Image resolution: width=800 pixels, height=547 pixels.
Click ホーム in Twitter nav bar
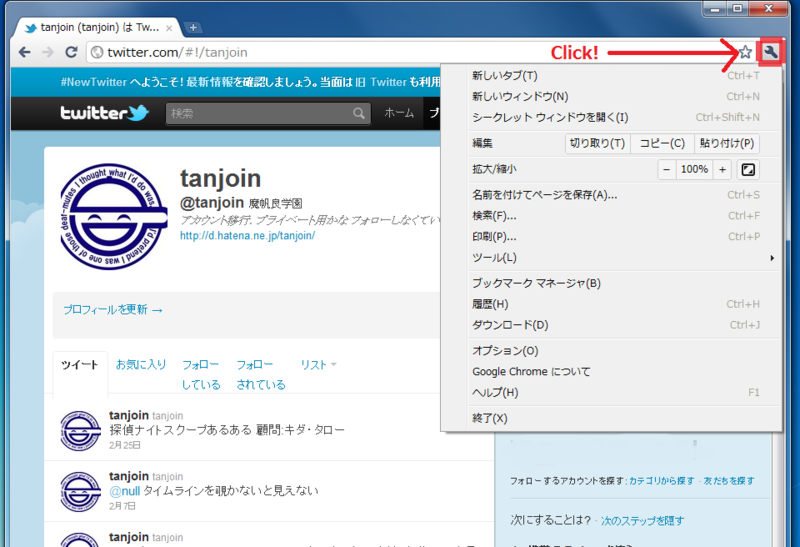pos(399,113)
